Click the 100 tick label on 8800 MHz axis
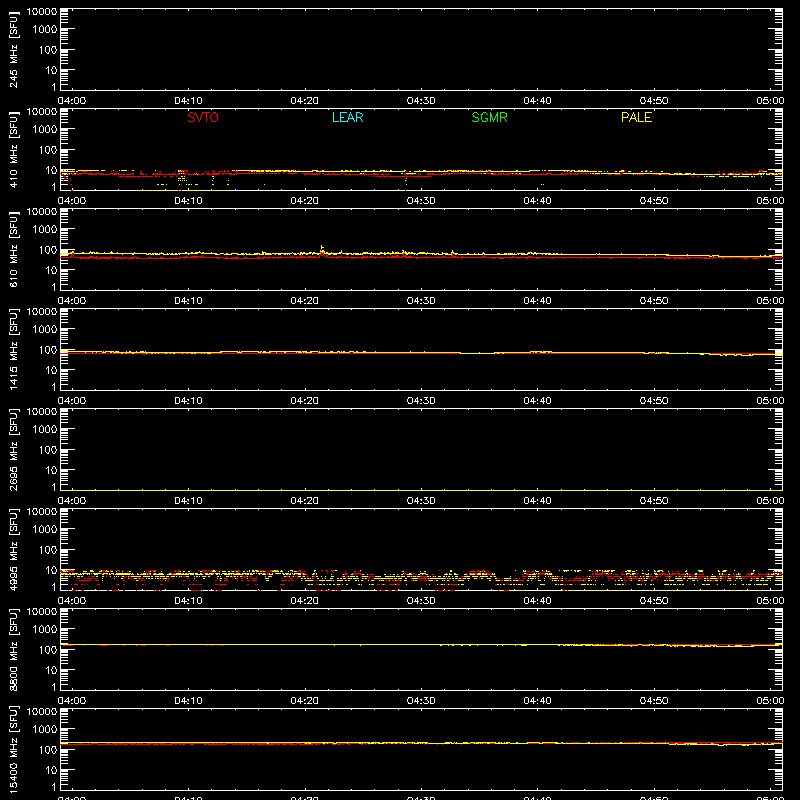 point(48,650)
